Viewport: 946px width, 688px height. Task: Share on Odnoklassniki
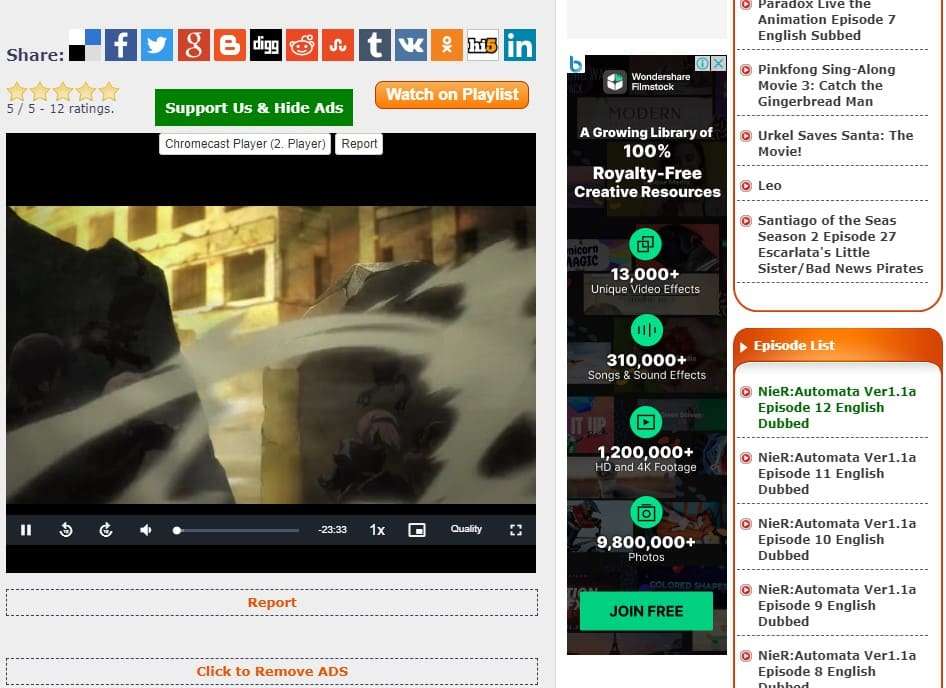[x=447, y=45]
